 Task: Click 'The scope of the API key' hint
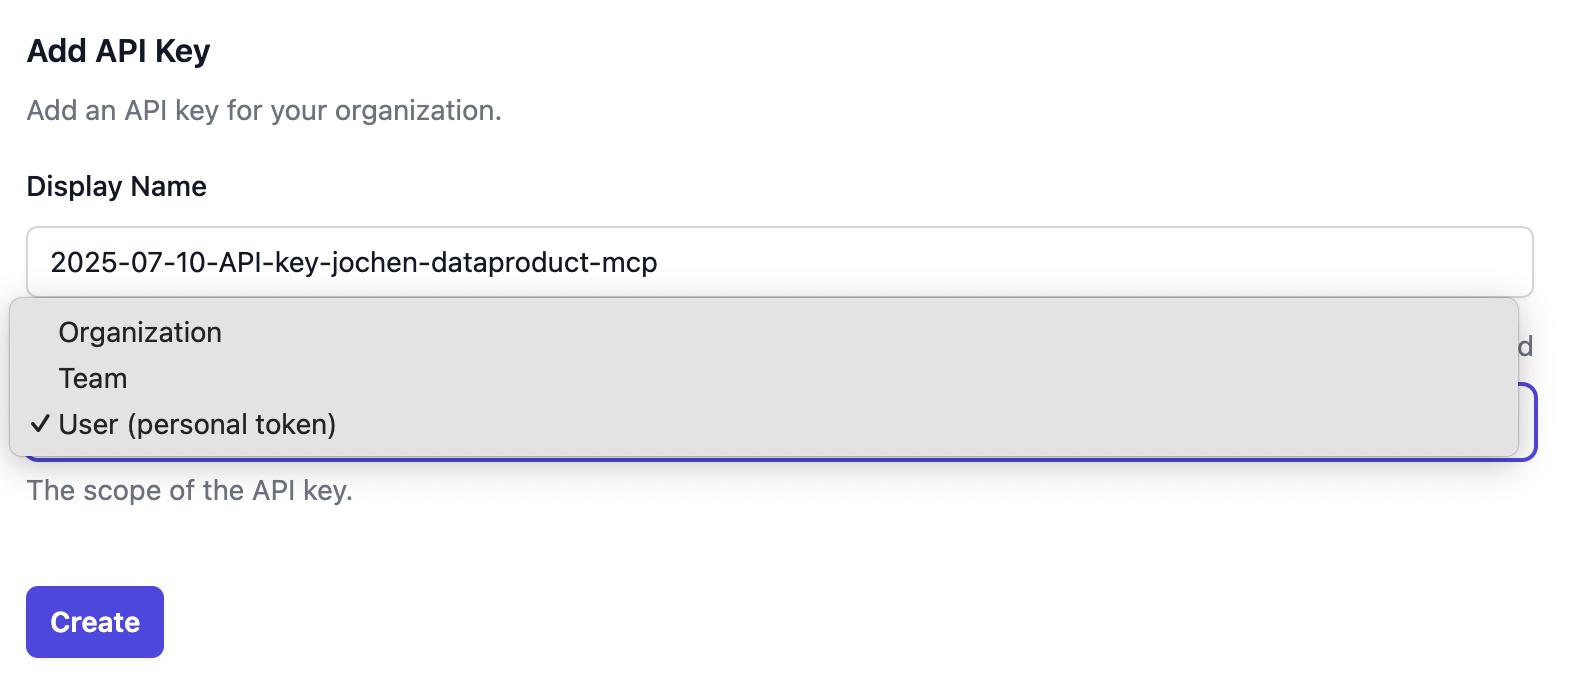[190, 491]
